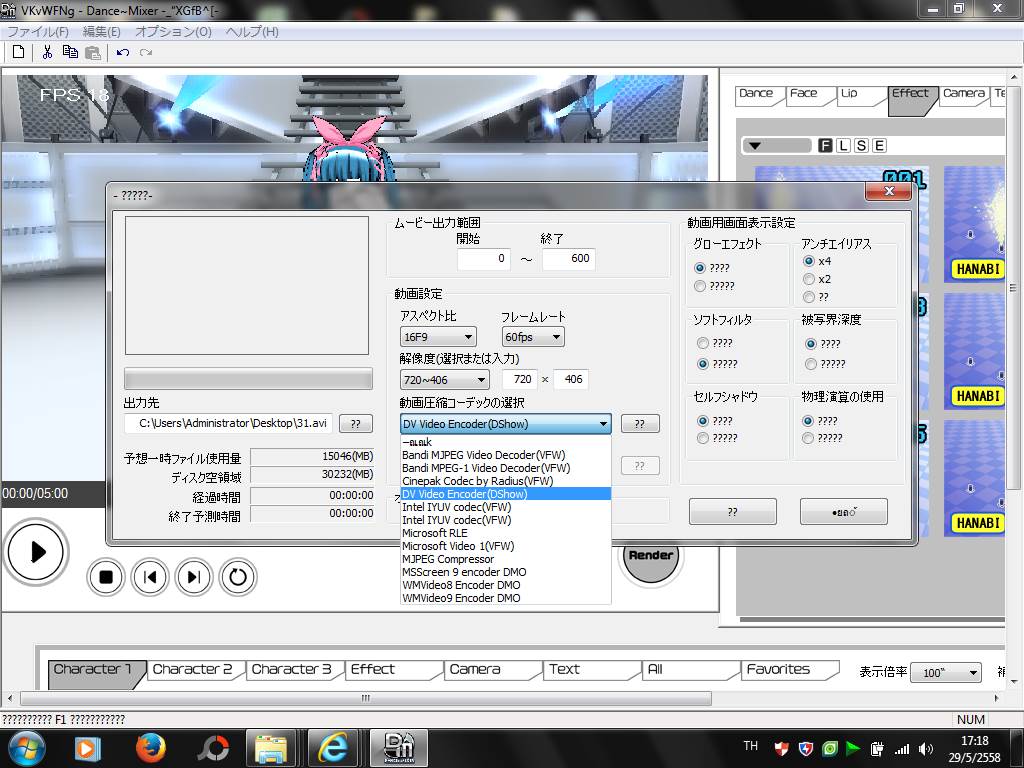Open the 編集(E) menu
This screenshot has height=768, width=1024.
pyautogui.click(x=101, y=32)
